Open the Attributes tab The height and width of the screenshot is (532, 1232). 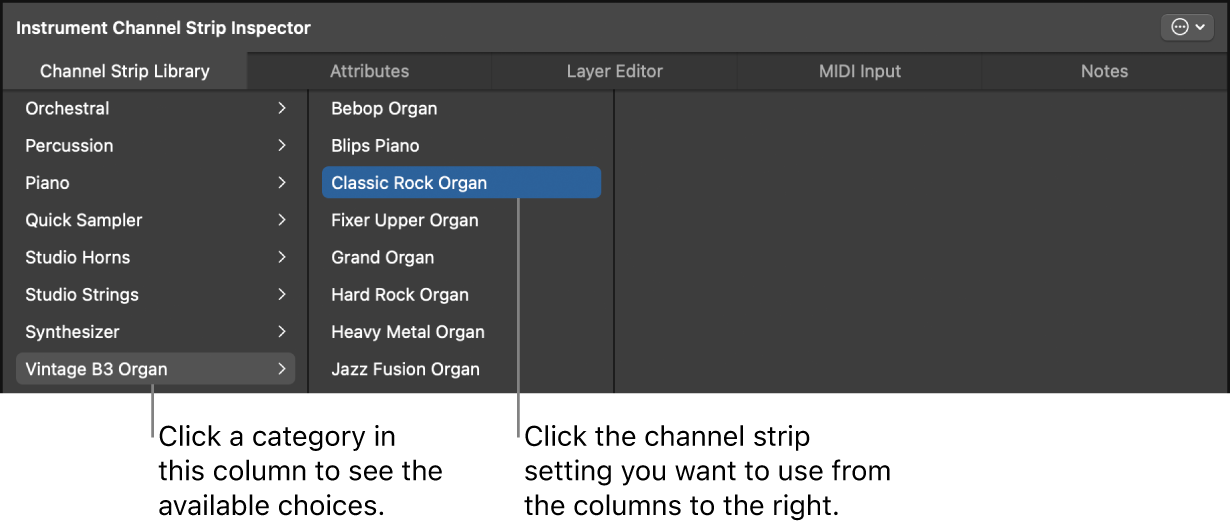tap(370, 71)
